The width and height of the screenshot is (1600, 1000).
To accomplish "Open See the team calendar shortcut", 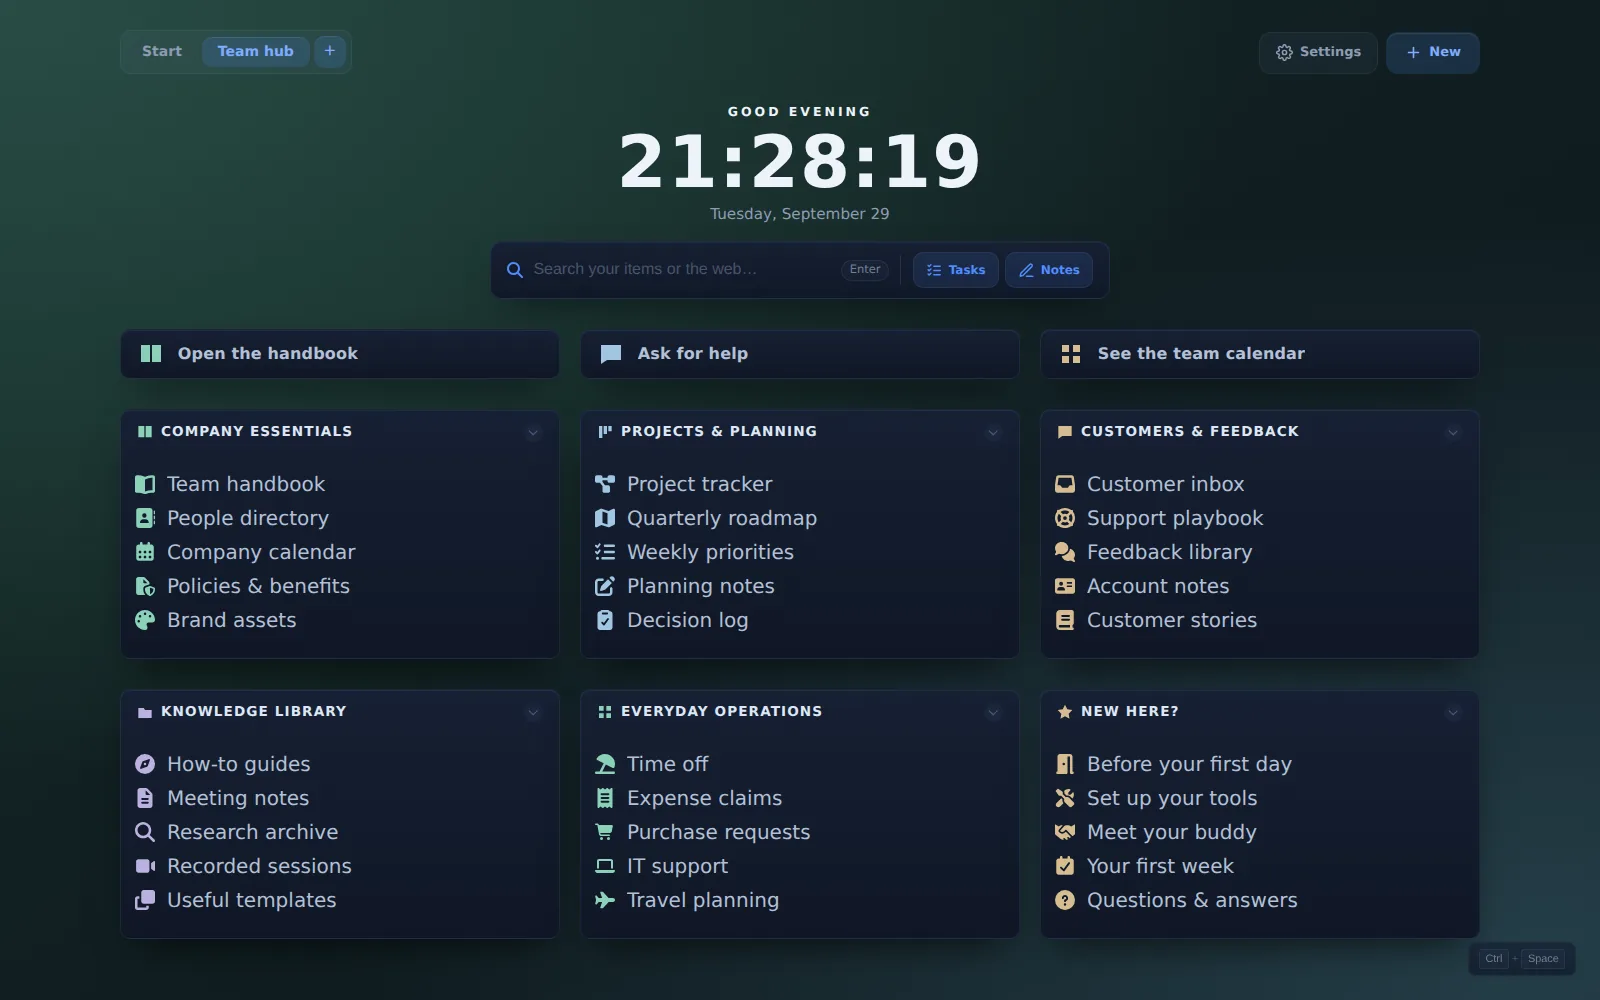I will [1260, 354].
